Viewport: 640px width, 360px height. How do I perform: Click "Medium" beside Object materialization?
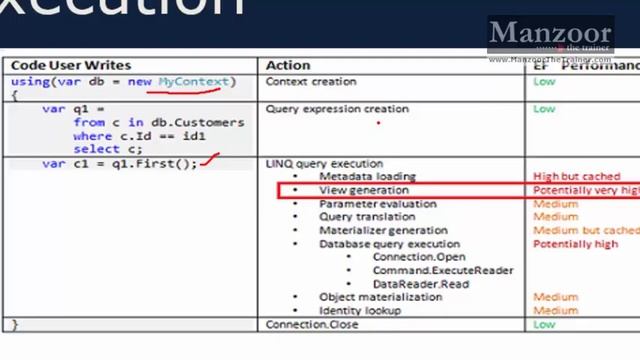[x=556, y=297]
